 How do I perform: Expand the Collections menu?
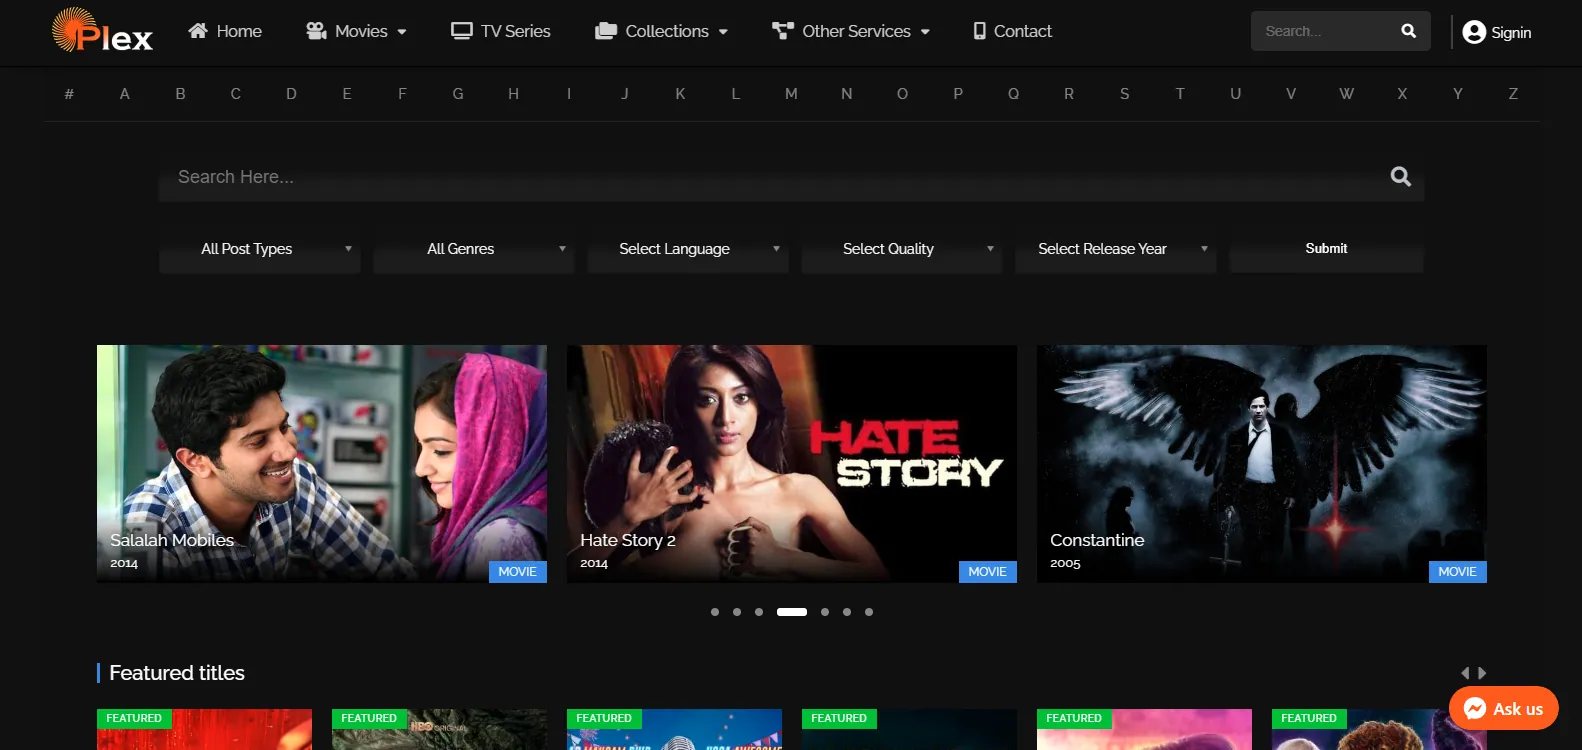(661, 31)
